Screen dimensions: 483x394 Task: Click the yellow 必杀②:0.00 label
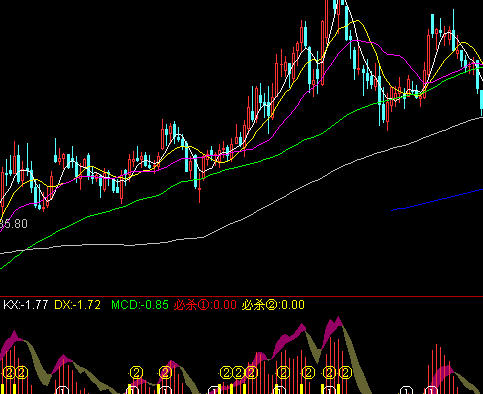click(x=273, y=305)
